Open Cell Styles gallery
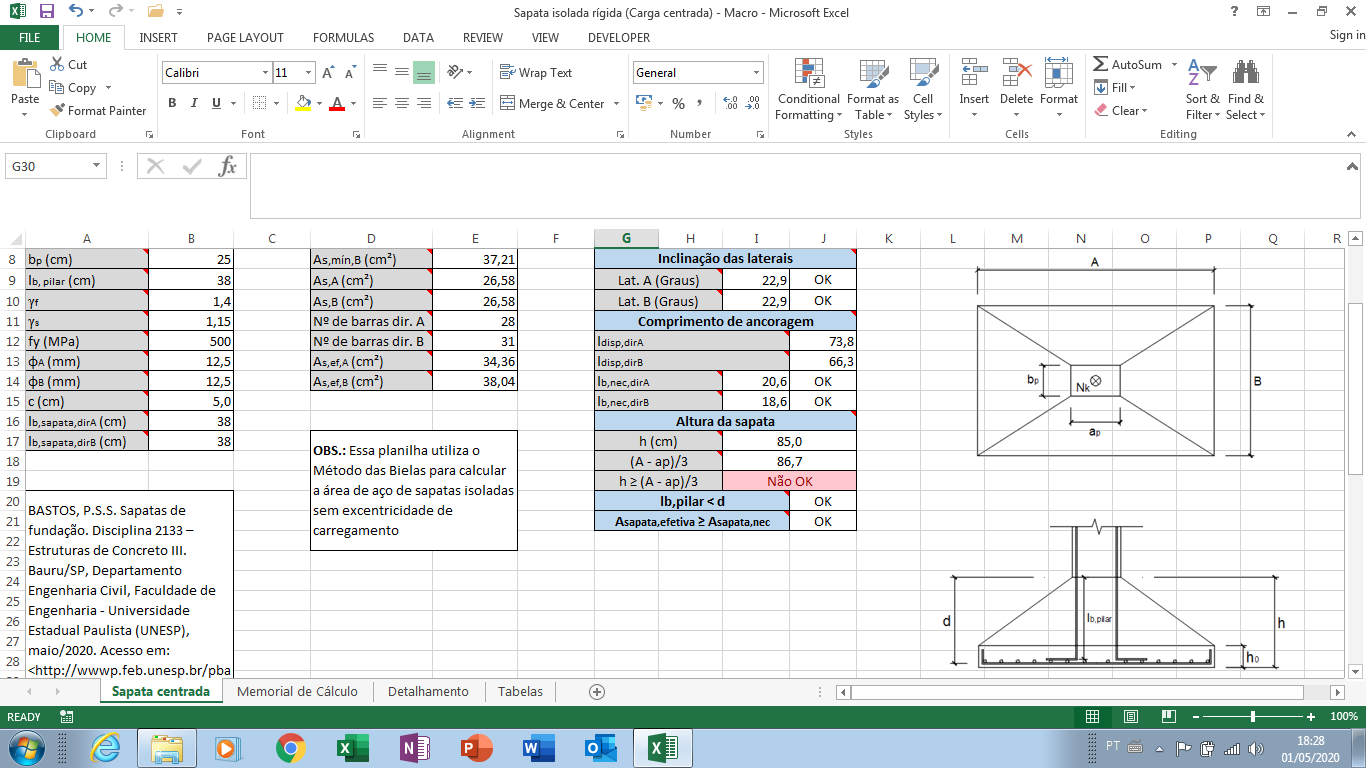Image resolution: width=1366 pixels, height=768 pixels. coord(922,90)
